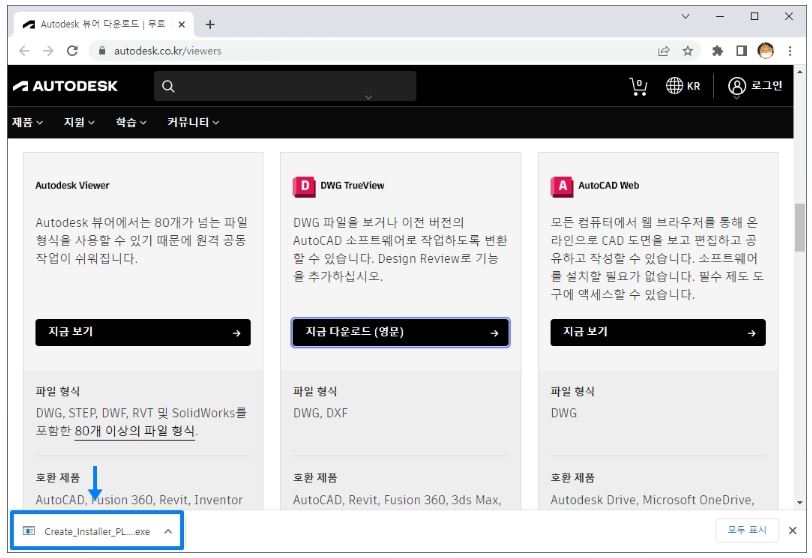Open the side panel icon
Image resolution: width=812 pixels, height=558 pixels.
(x=741, y=51)
